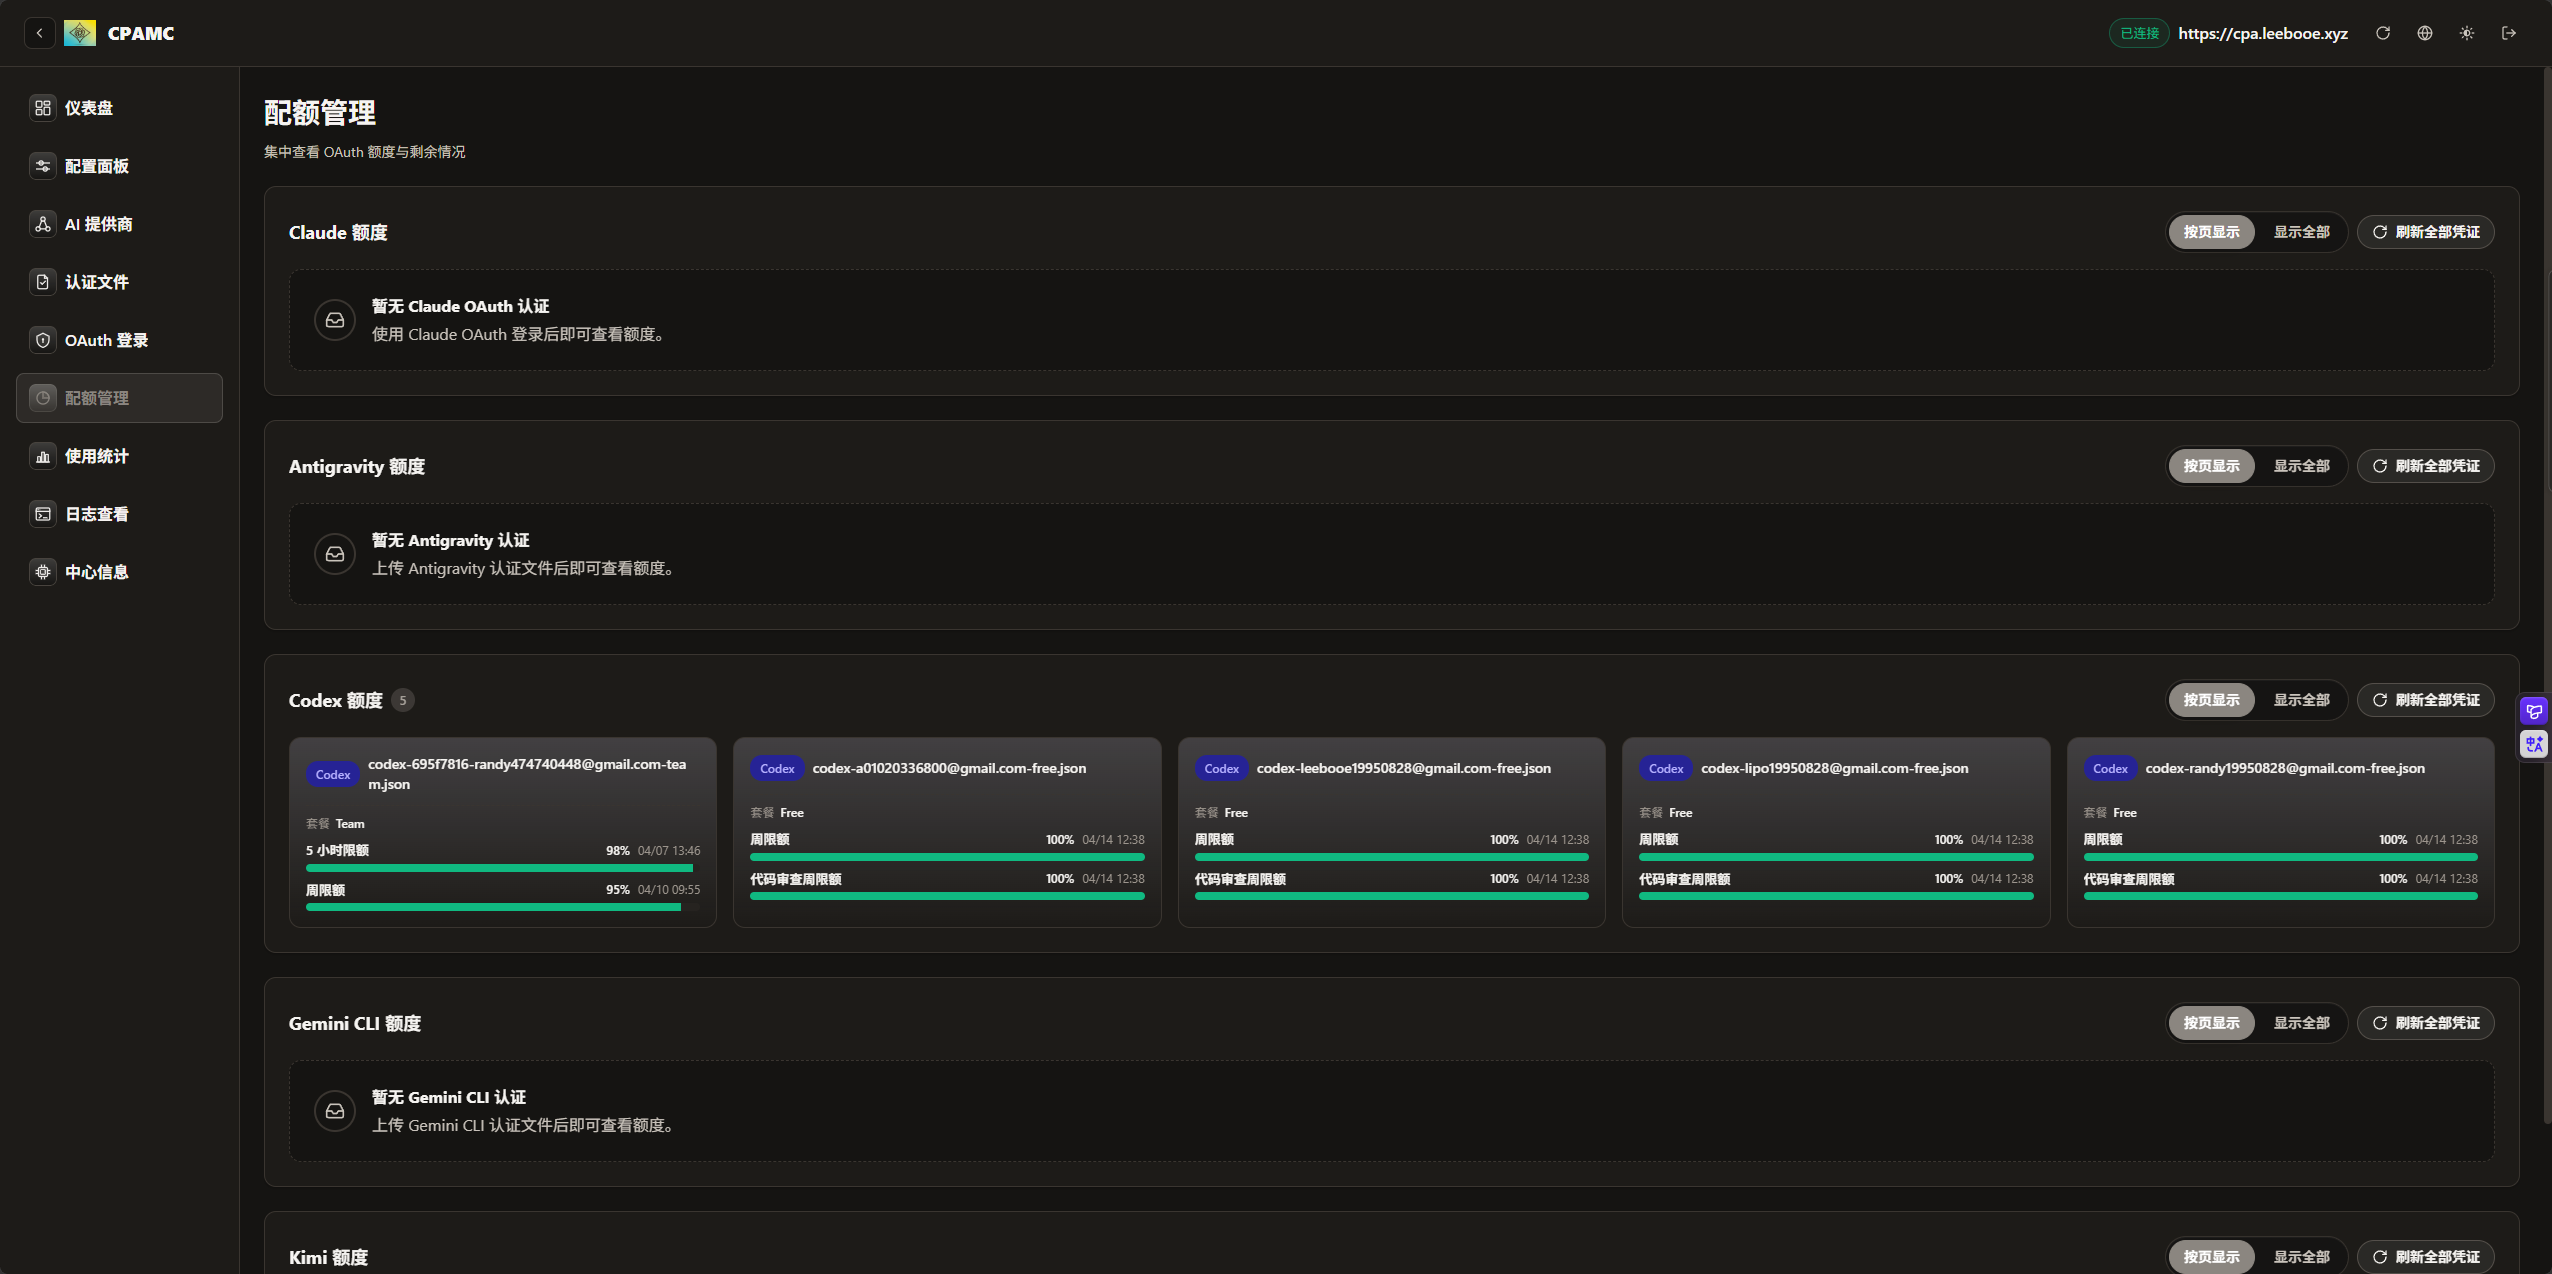Click 刷新全部凭证 for Antigravity 额度

[2425, 466]
